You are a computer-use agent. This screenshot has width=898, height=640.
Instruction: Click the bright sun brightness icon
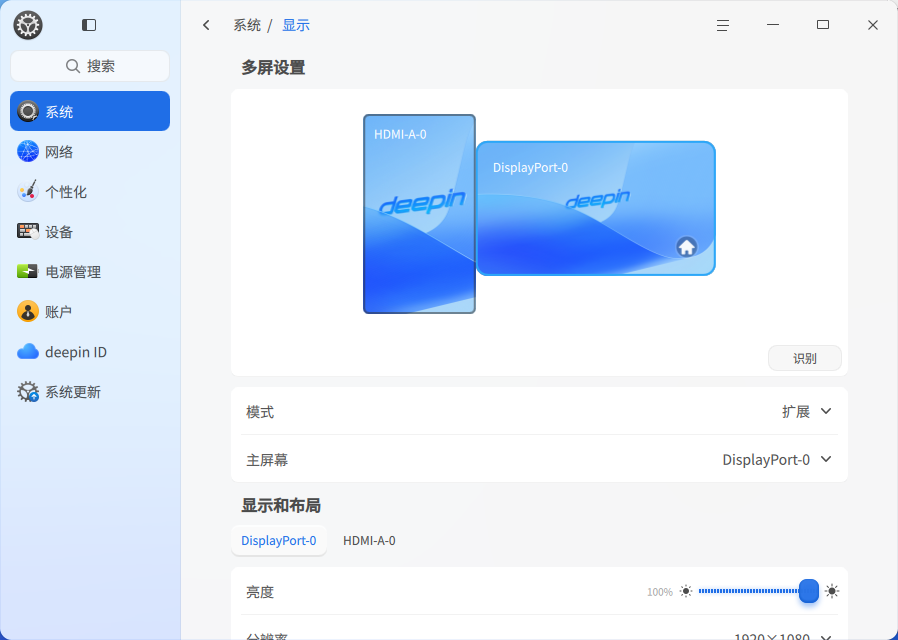click(832, 591)
